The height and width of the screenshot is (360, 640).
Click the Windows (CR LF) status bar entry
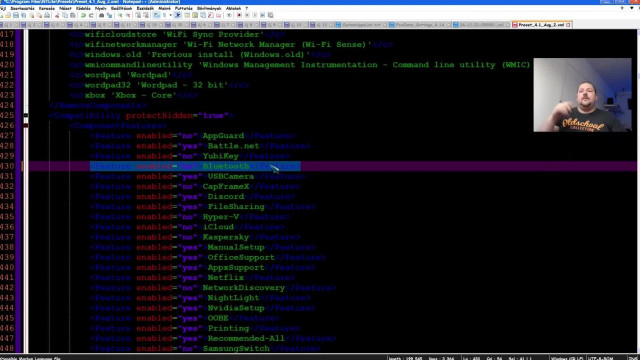[x=567, y=358]
